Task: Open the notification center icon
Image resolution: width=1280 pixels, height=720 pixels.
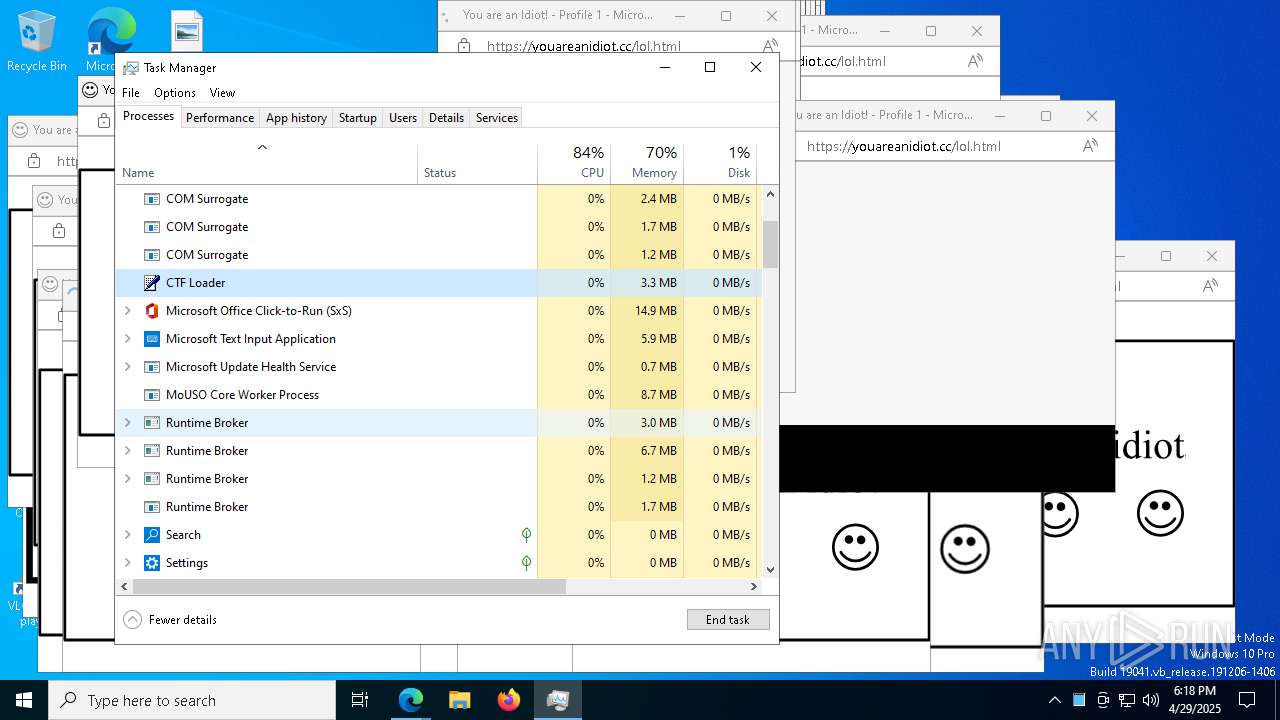Action: pos(1246,700)
